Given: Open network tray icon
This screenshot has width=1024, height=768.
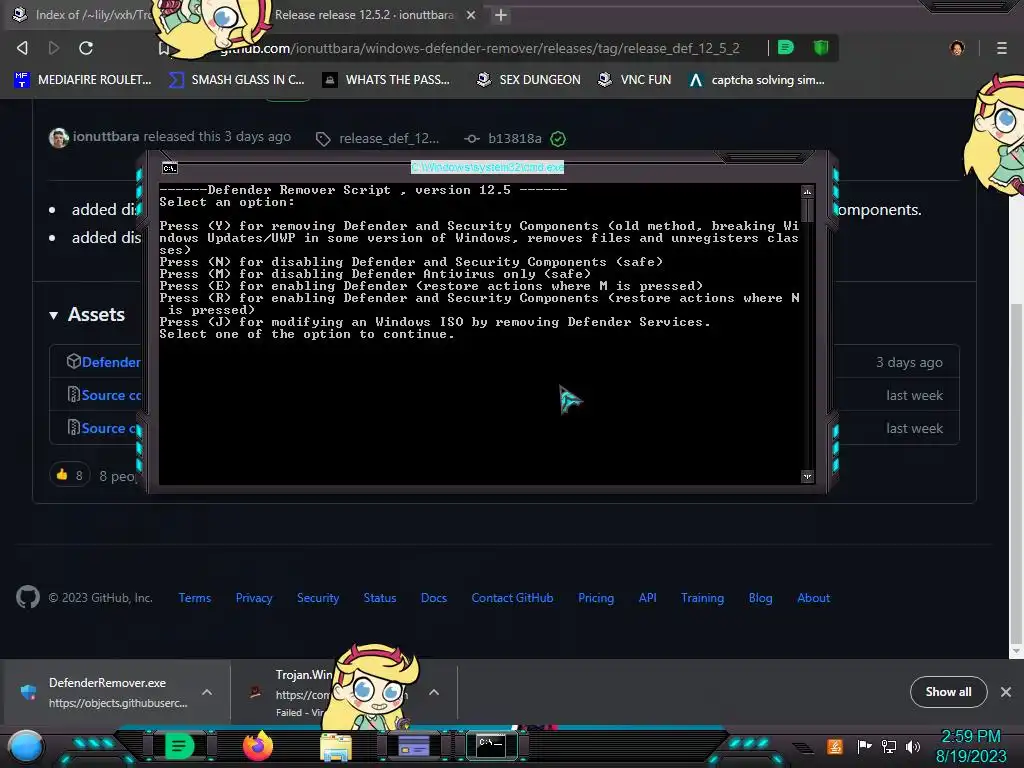Looking at the screenshot, I should coord(889,746).
